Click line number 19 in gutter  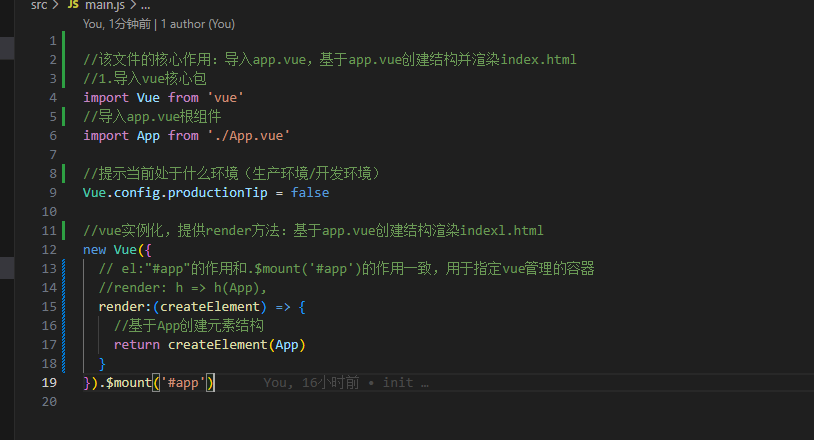[x=49, y=382]
